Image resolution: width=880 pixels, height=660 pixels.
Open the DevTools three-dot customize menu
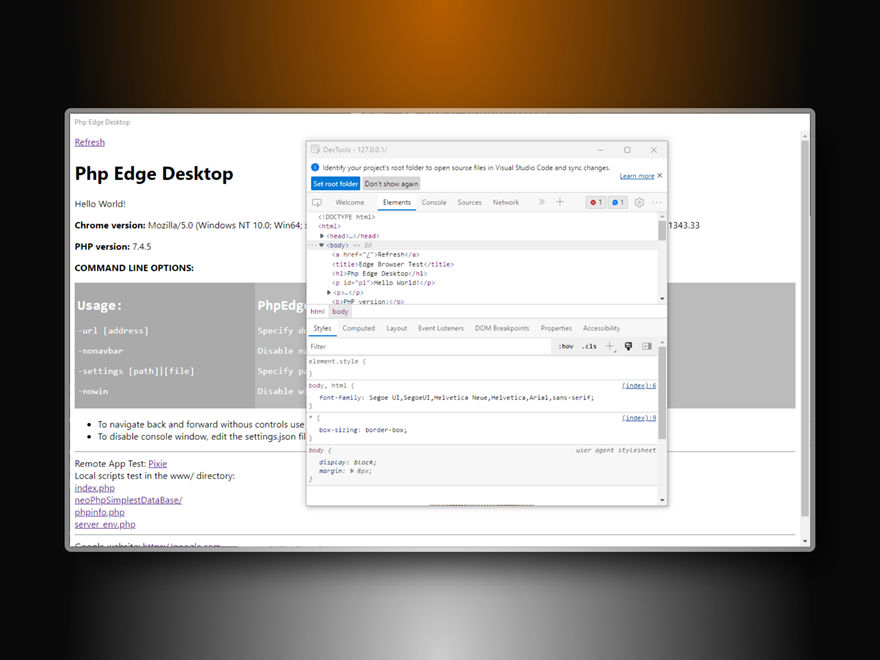pos(657,203)
